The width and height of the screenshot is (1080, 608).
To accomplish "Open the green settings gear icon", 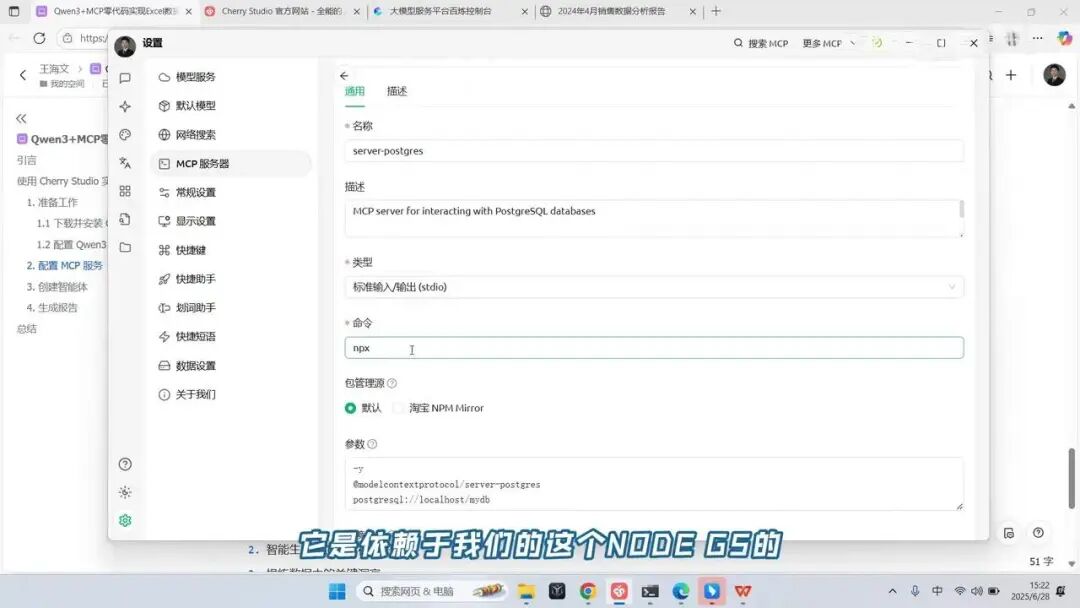I will [125, 521].
